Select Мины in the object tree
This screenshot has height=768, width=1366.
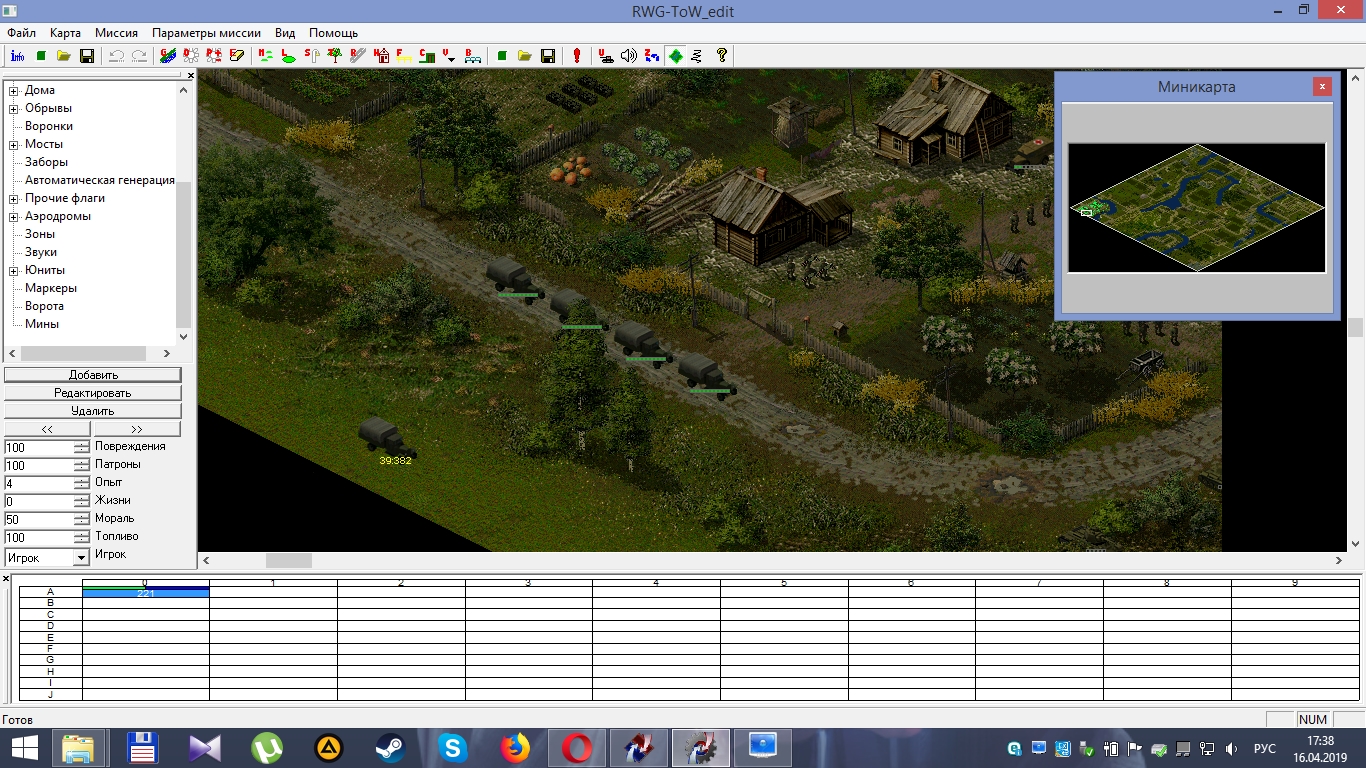[42, 324]
